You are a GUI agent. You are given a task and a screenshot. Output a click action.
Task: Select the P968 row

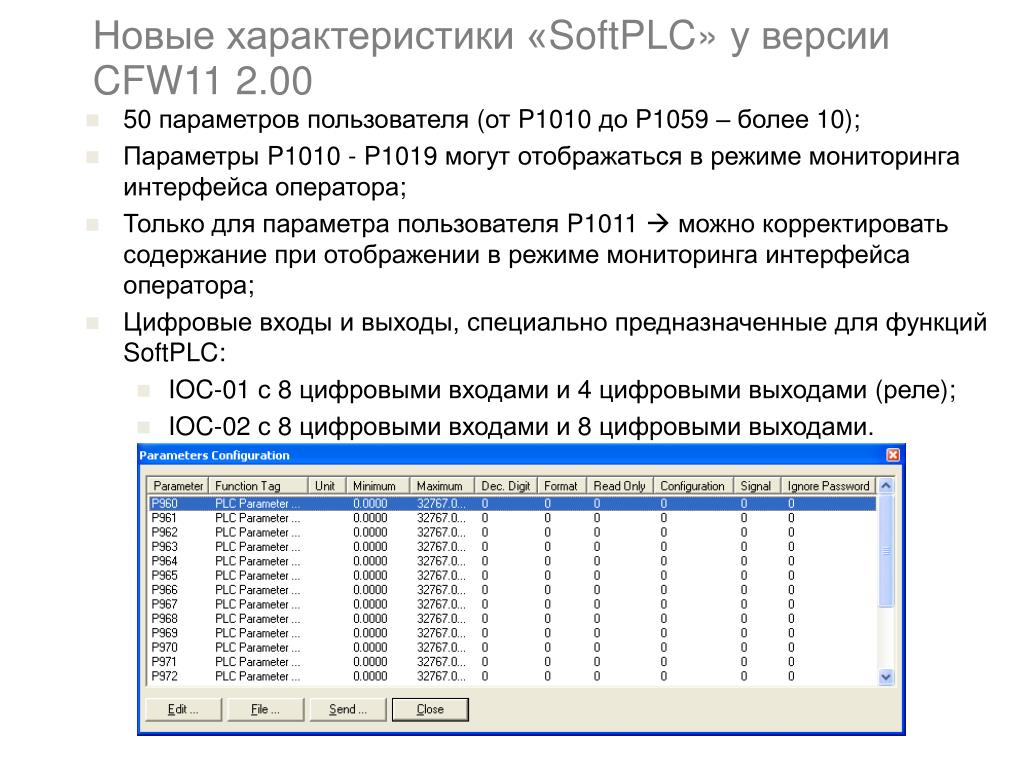tap(513, 618)
